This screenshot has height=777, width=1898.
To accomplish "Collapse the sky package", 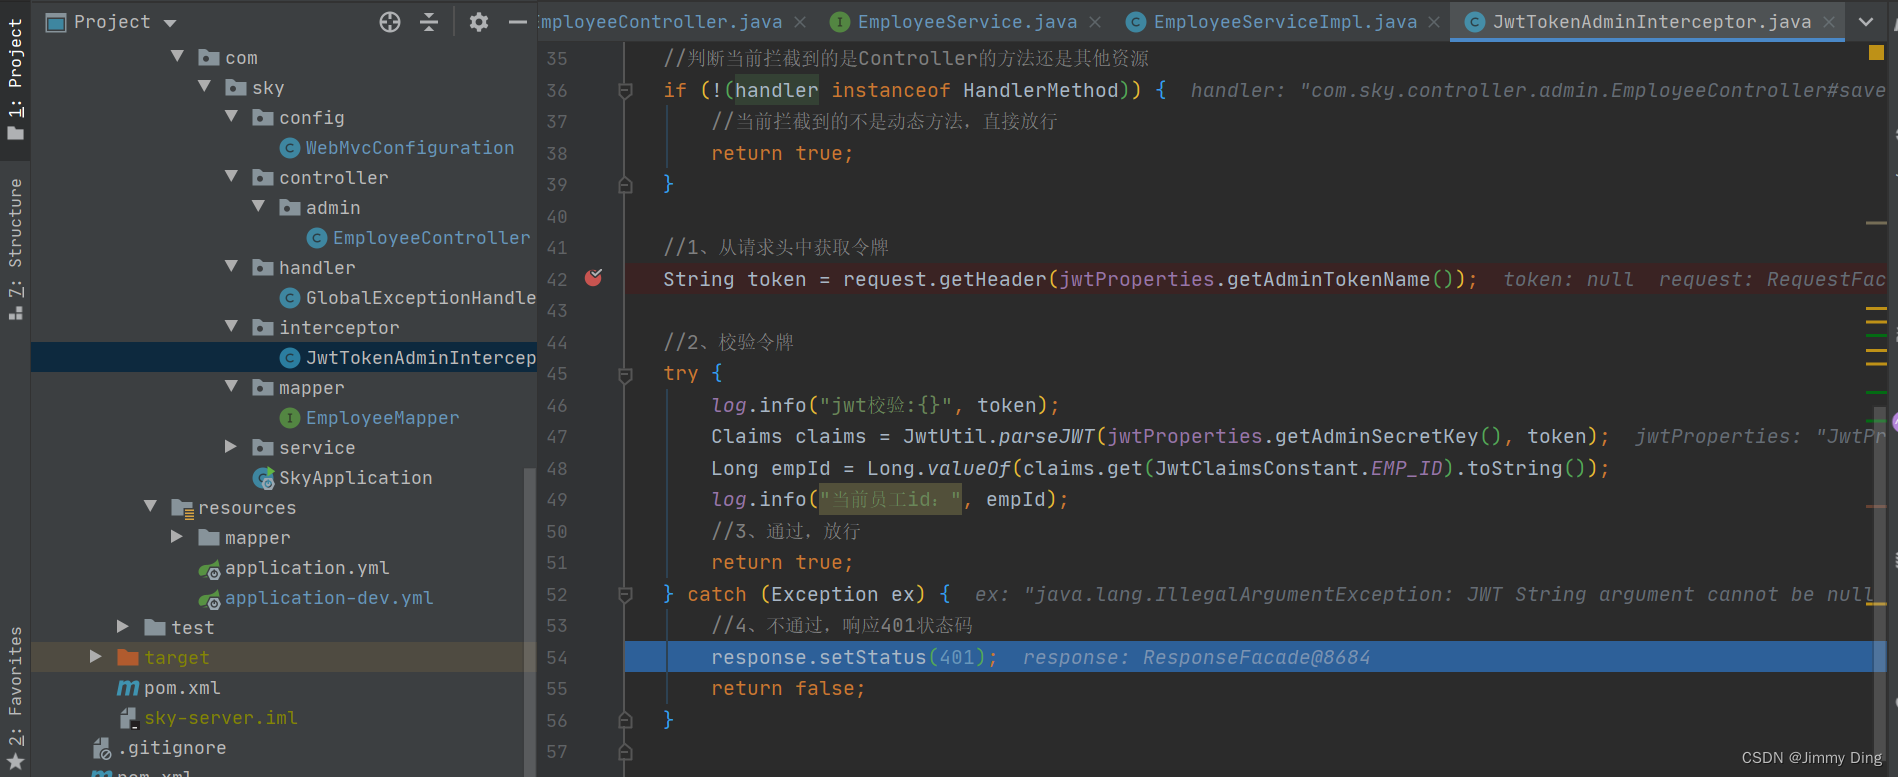I will pos(204,87).
